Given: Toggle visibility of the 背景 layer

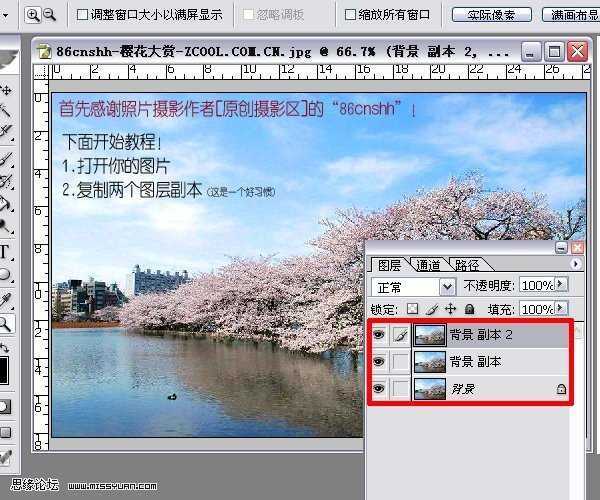Looking at the screenshot, I should click(380, 388).
